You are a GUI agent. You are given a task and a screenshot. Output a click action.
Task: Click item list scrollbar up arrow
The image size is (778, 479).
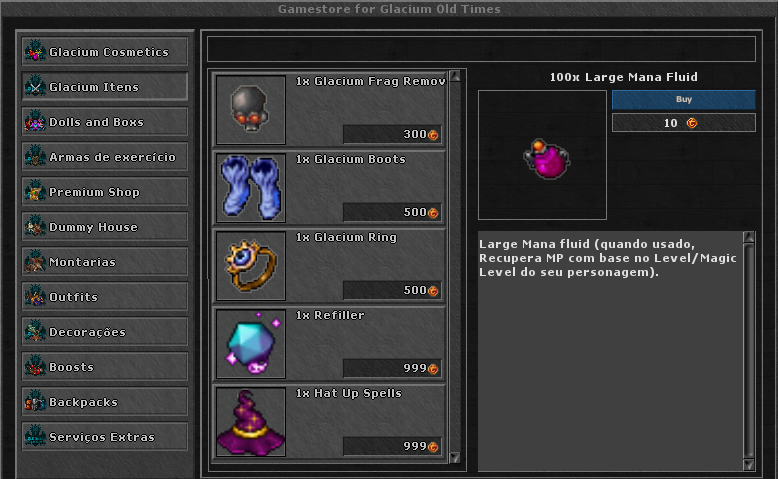pyautogui.click(x=454, y=76)
